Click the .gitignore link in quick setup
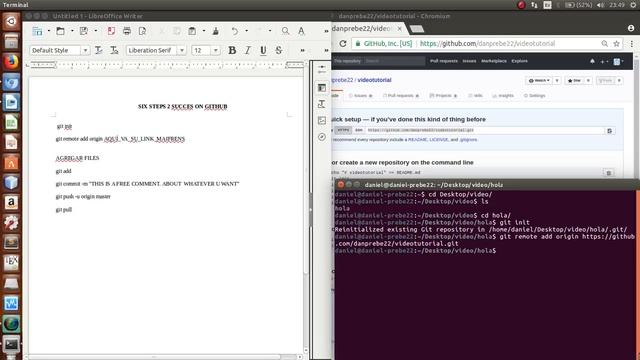The height and width of the screenshot is (360, 640). click(468, 140)
